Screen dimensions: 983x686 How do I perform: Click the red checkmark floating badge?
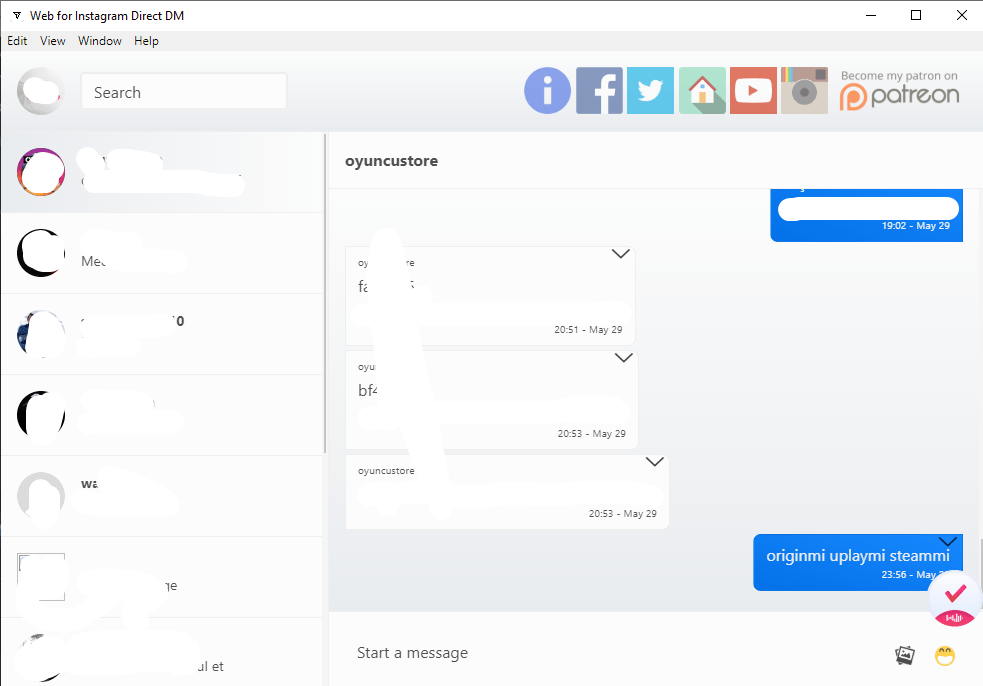(955, 599)
